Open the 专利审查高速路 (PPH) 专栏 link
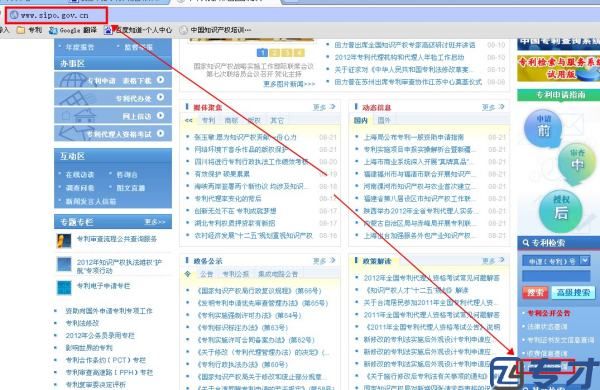The width and height of the screenshot is (600, 390). point(109,372)
